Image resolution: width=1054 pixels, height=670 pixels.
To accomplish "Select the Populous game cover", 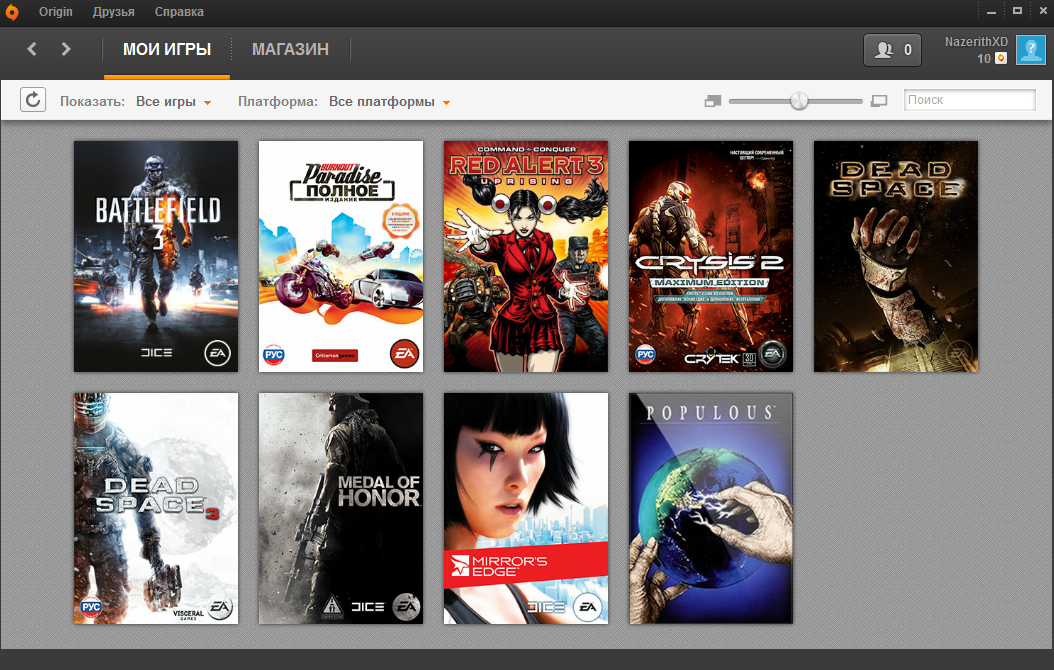I will click(711, 508).
